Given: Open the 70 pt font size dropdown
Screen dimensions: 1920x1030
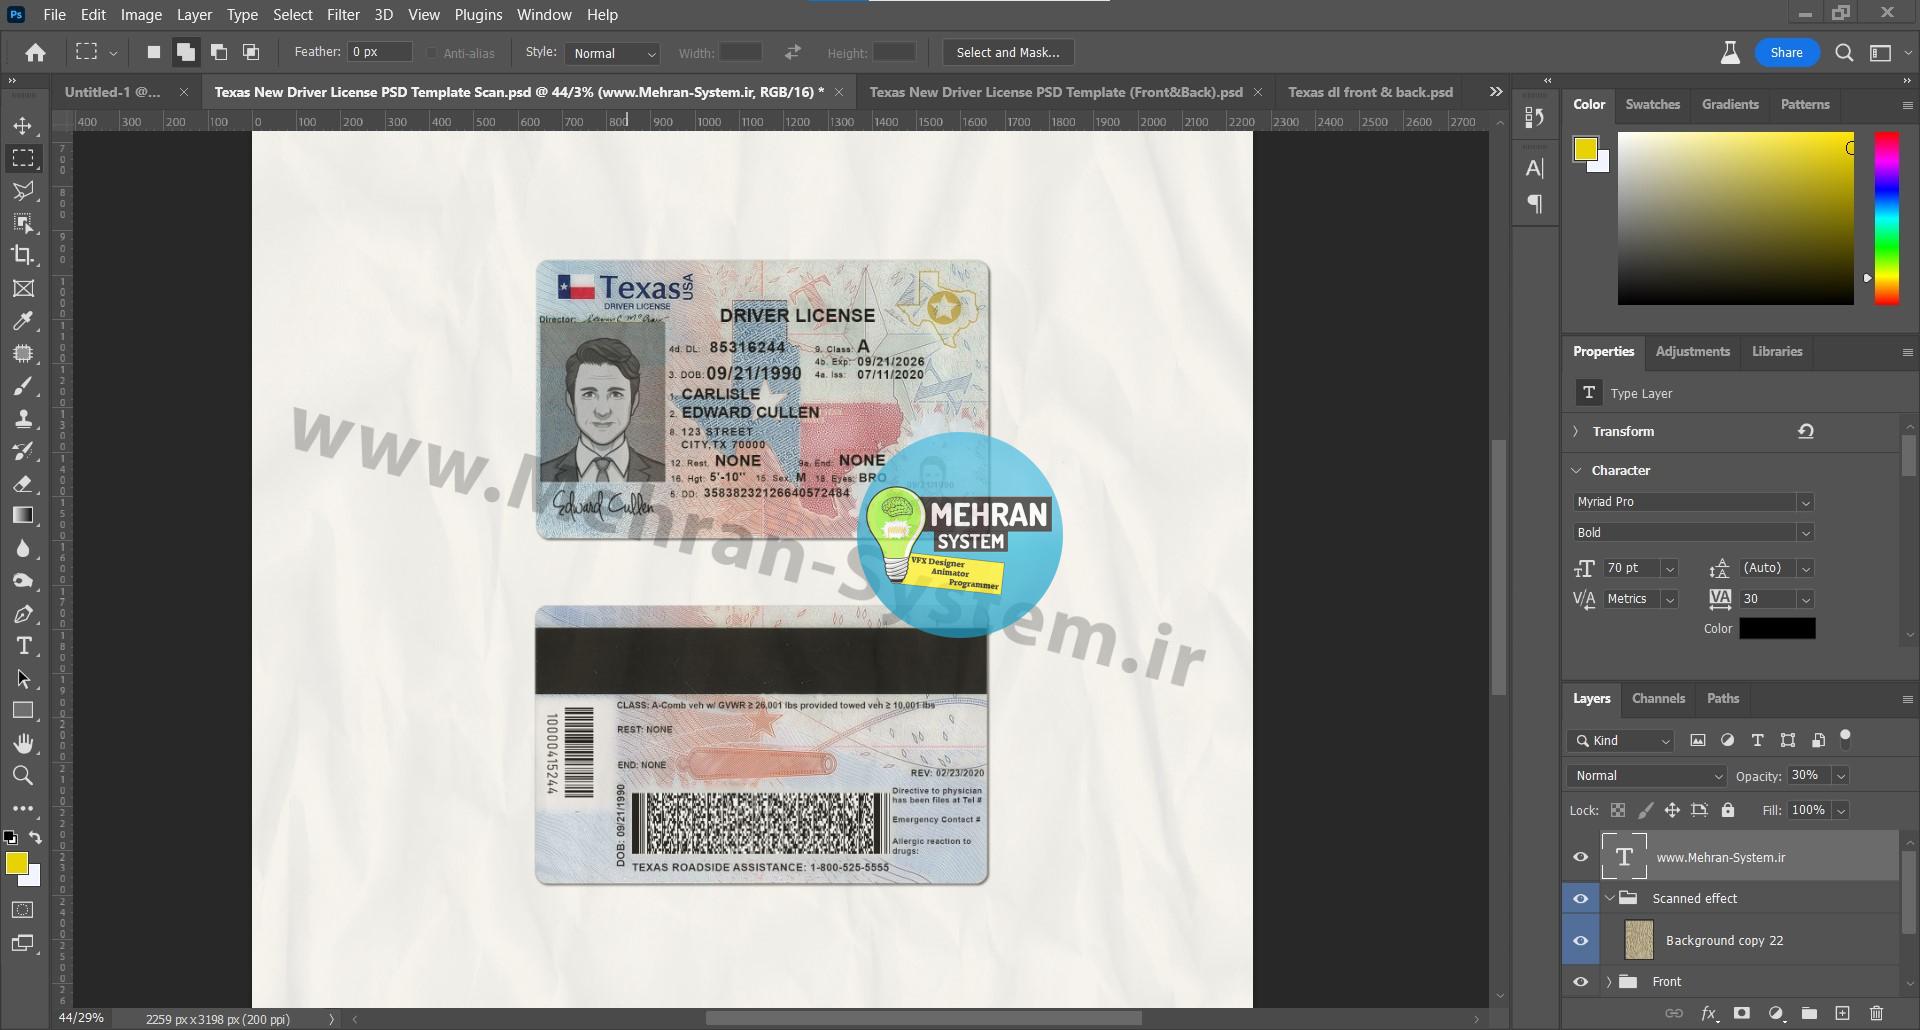Looking at the screenshot, I should [1669, 568].
